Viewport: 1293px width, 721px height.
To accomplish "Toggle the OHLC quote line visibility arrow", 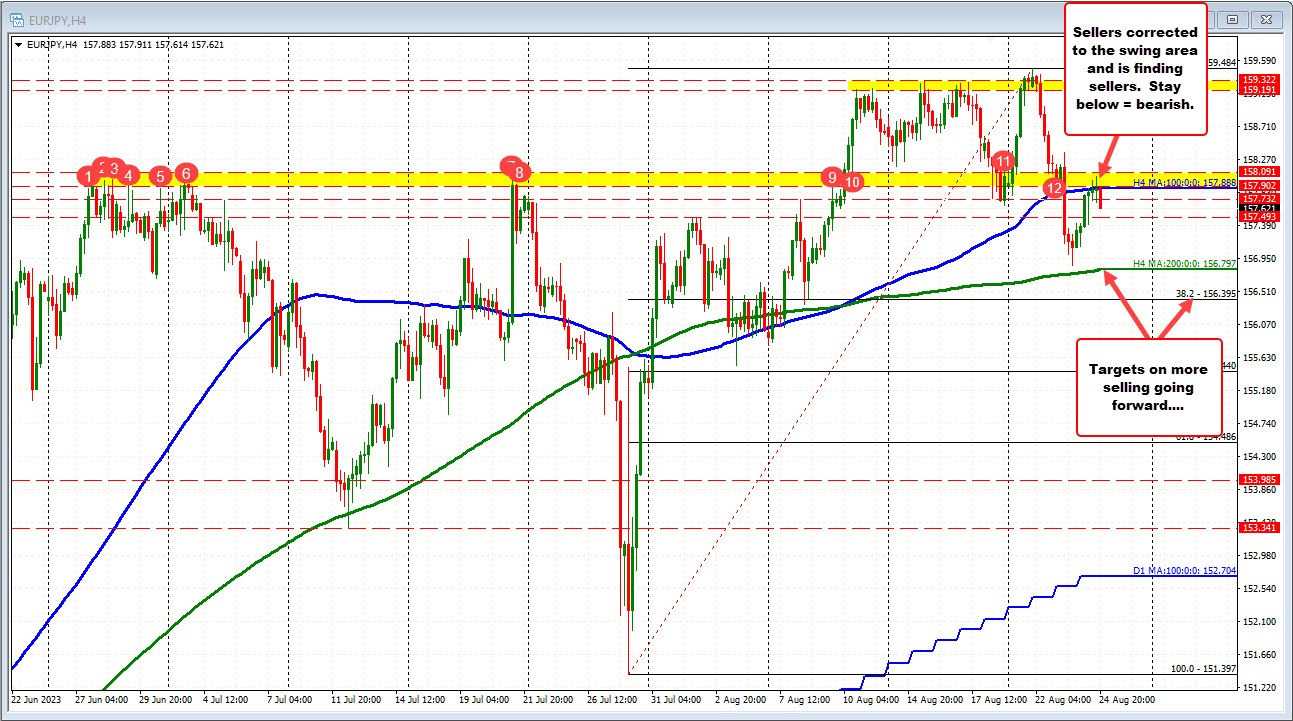I will click(x=16, y=44).
